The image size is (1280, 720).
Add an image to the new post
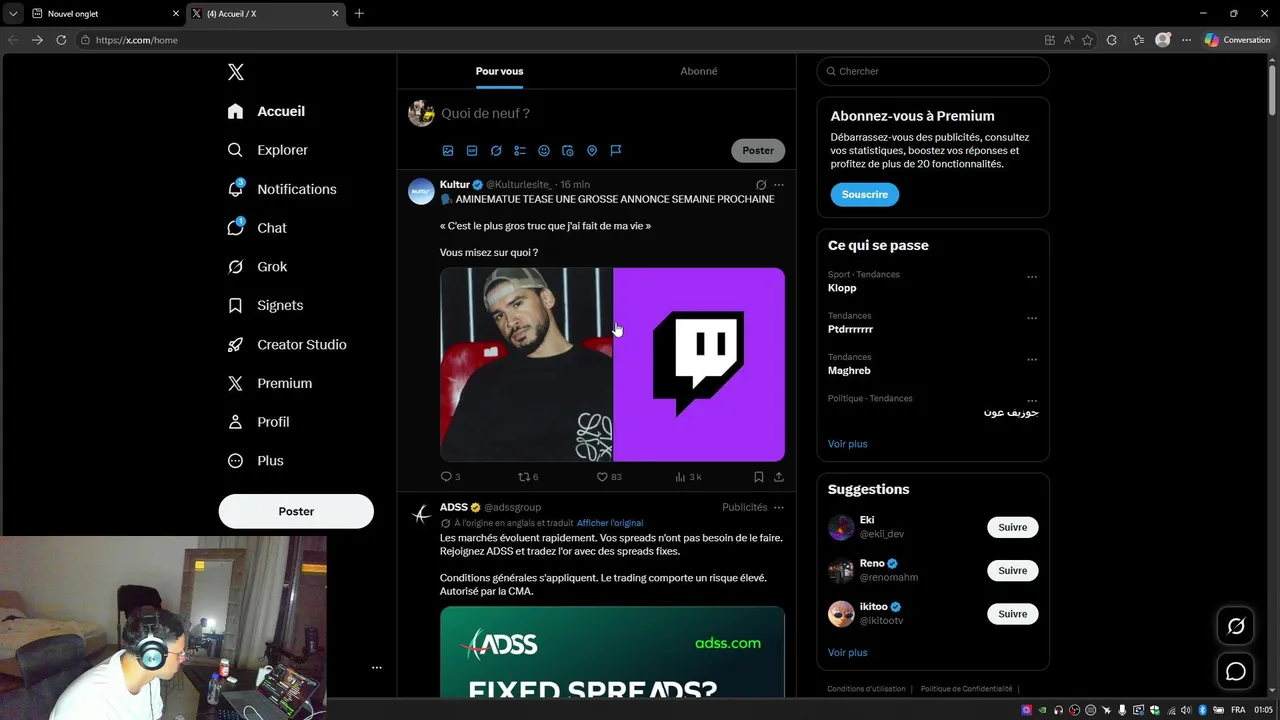click(x=448, y=151)
